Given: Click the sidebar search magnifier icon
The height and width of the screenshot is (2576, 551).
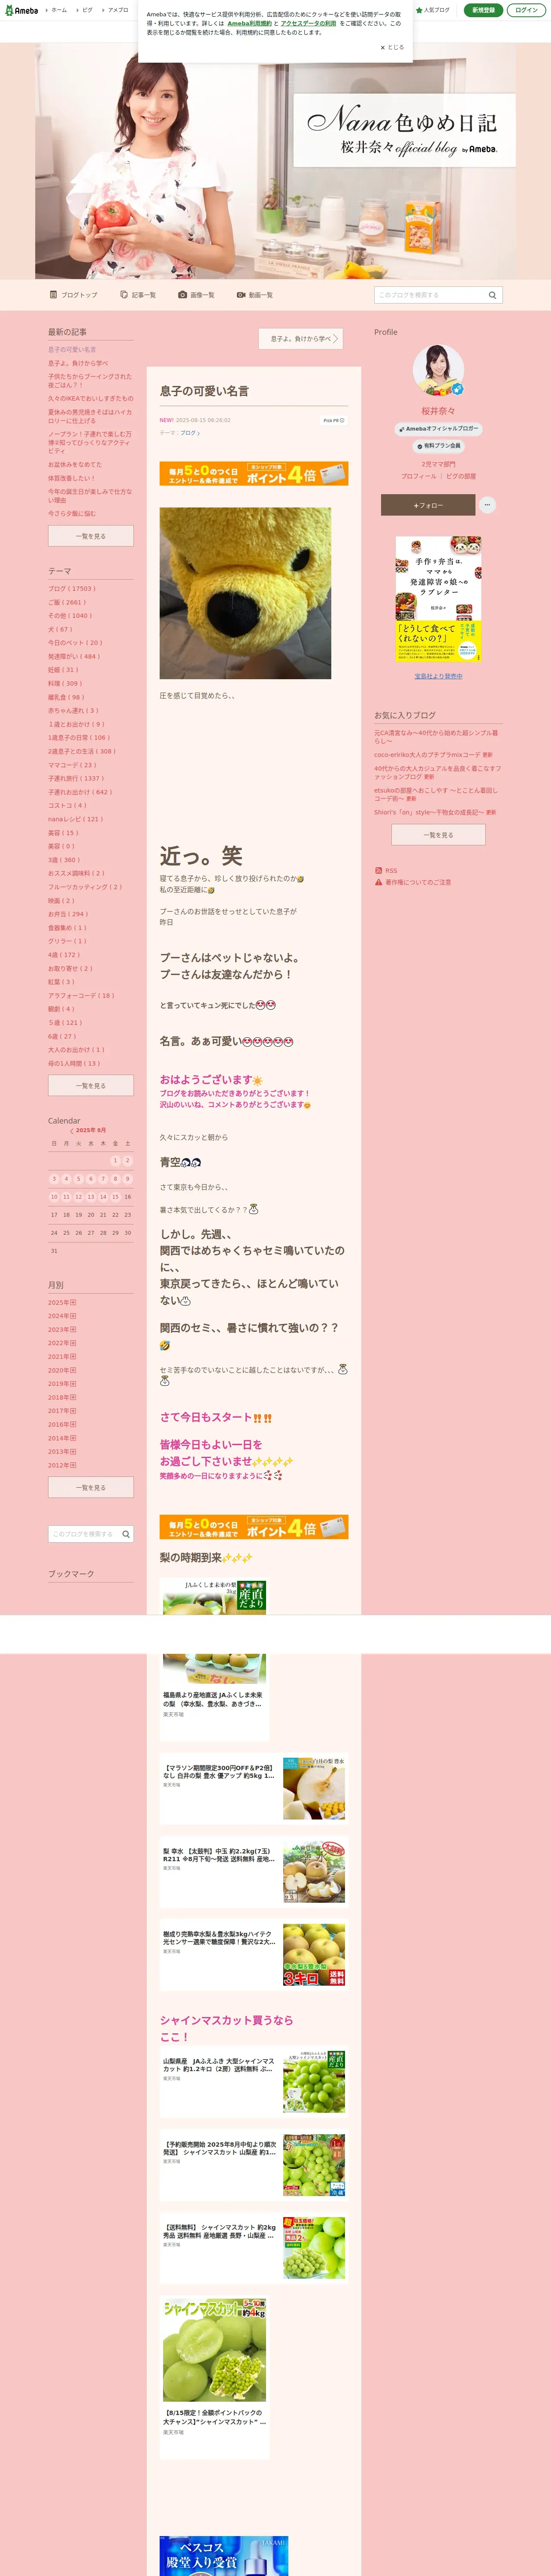Looking at the screenshot, I should [x=126, y=1534].
